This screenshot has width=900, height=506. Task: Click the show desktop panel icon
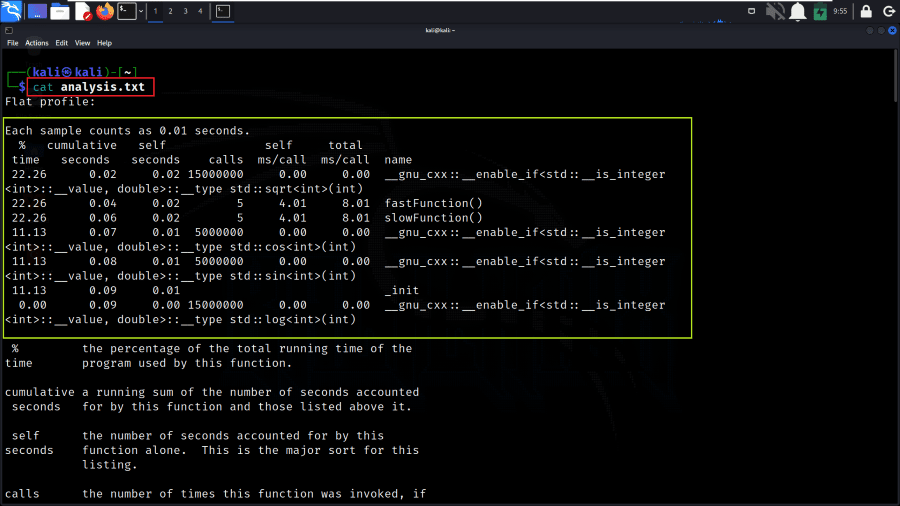pyautogui.click(x=37, y=11)
